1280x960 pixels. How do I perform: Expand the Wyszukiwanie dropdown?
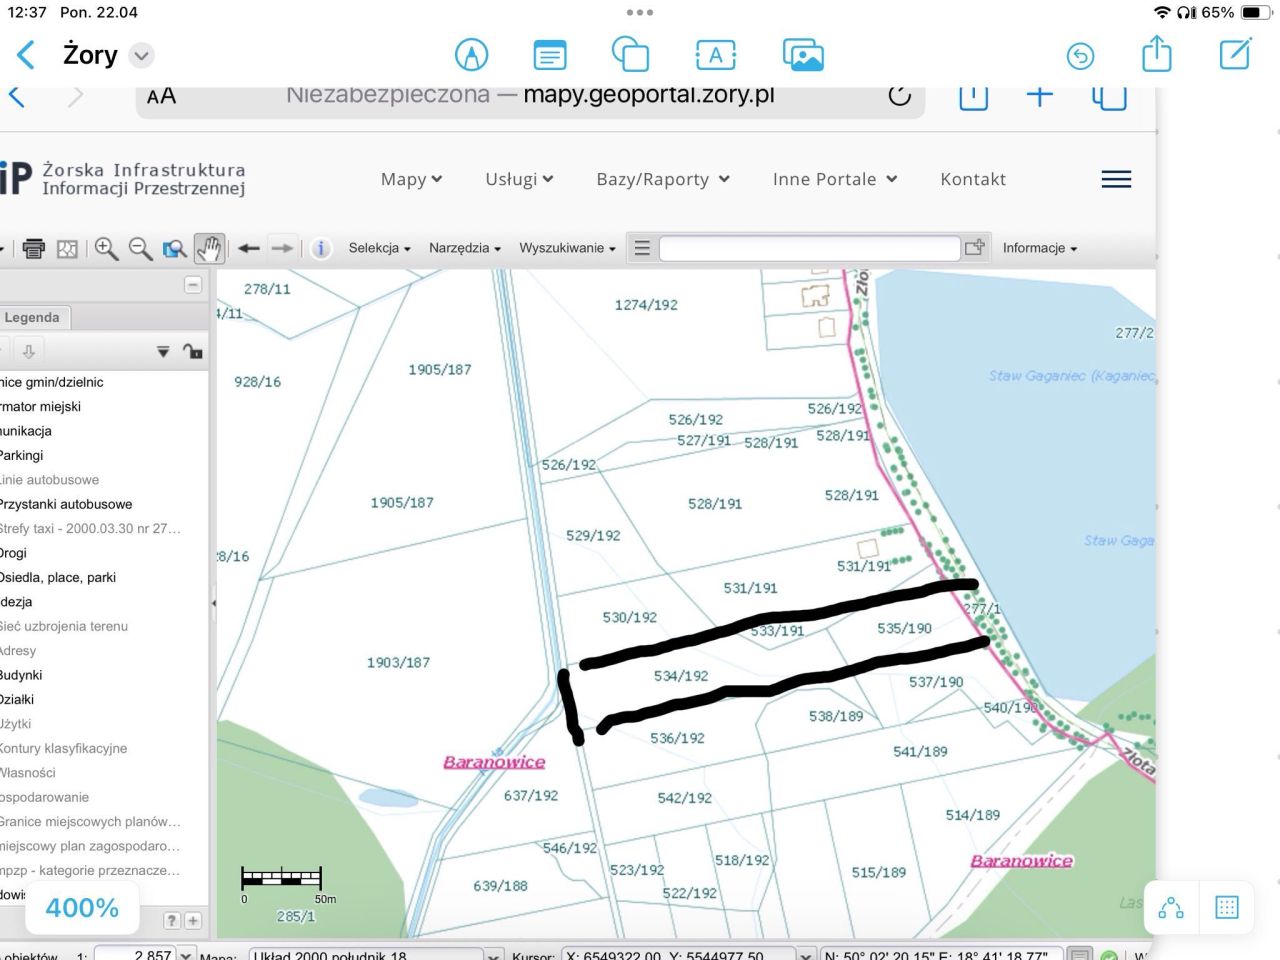[567, 248]
